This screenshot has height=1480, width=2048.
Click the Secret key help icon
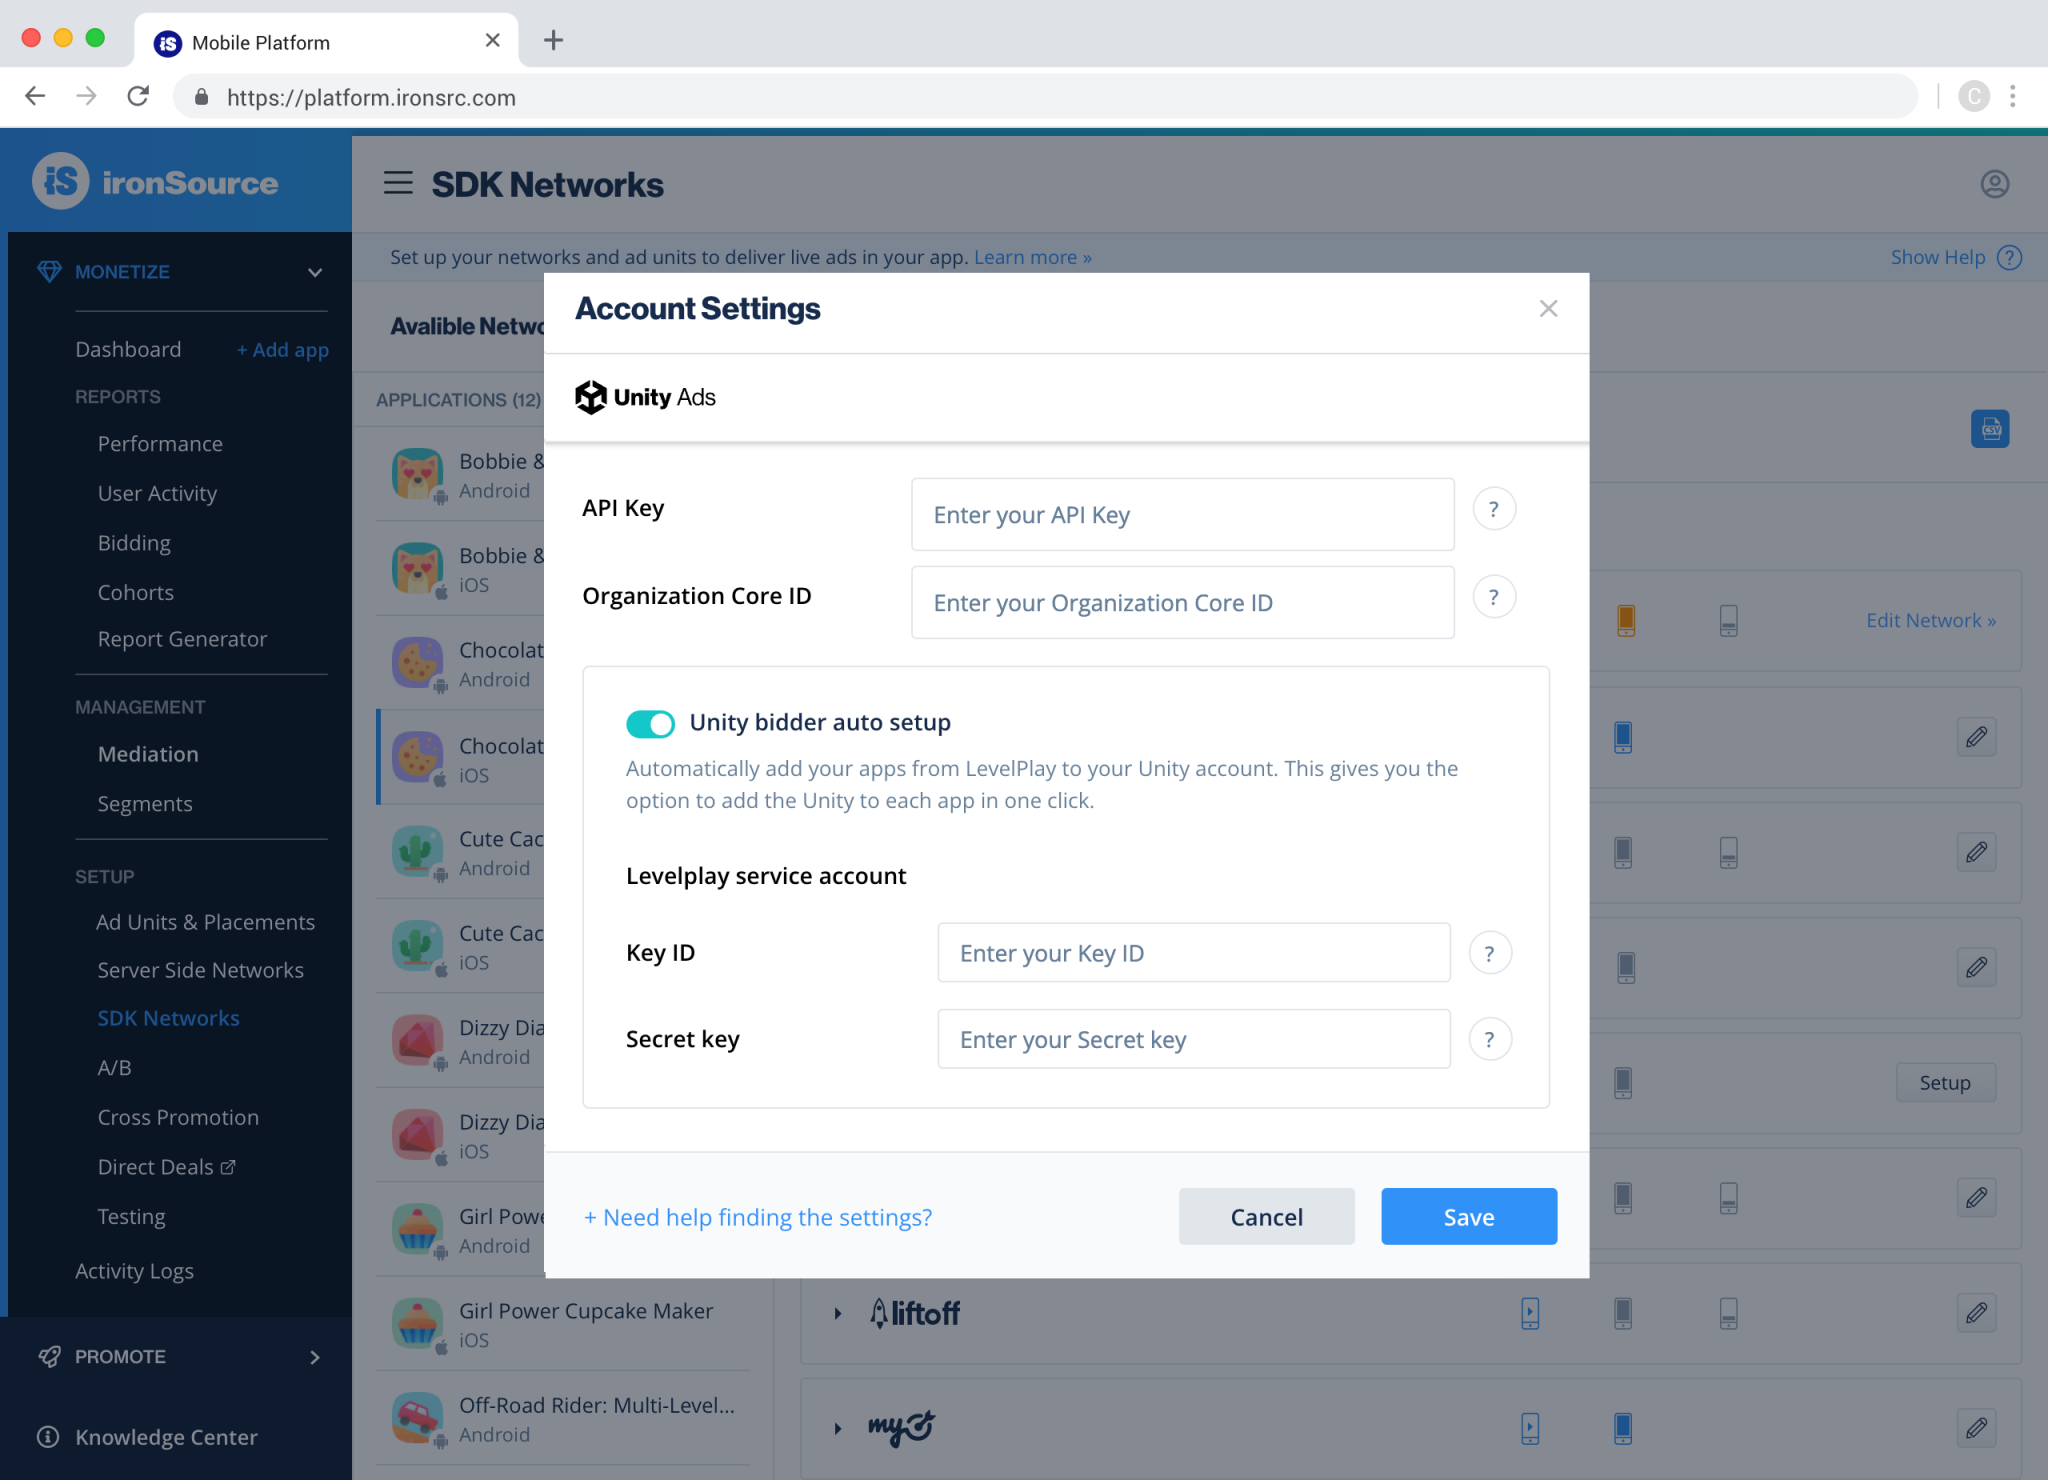pyautogui.click(x=1490, y=1039)
